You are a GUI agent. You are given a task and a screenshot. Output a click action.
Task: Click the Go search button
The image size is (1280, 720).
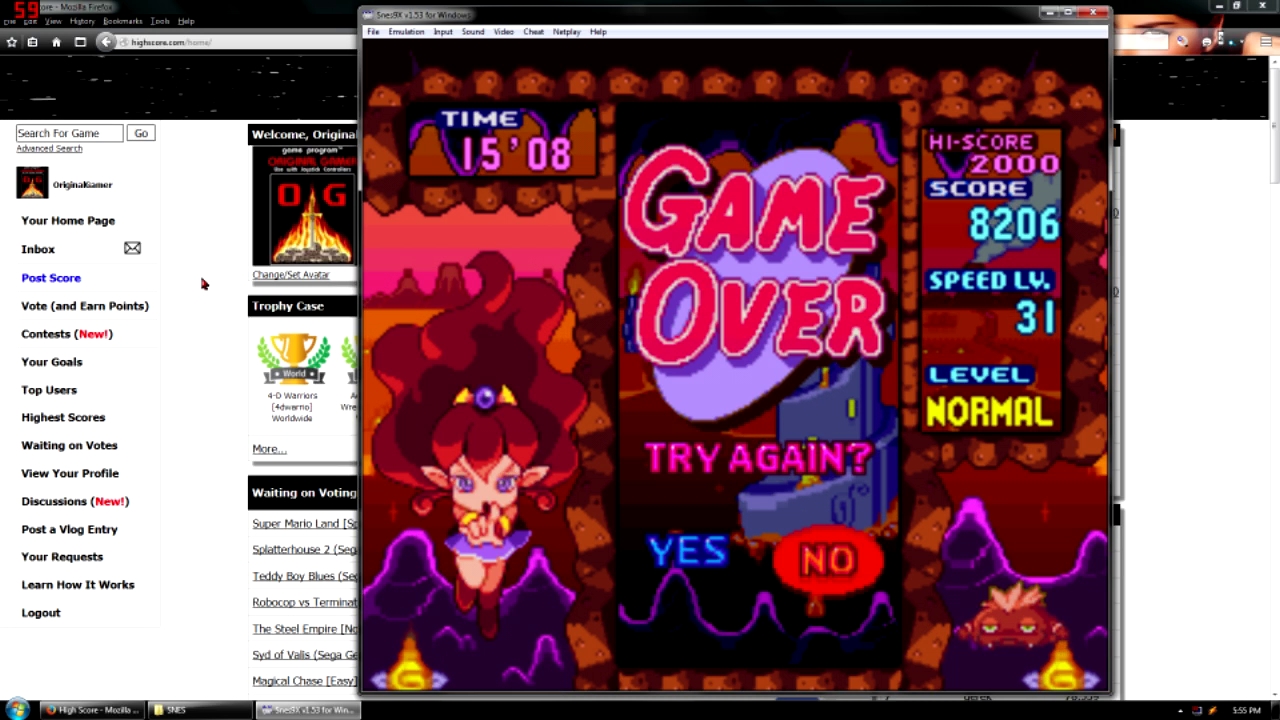click(141, 133)
